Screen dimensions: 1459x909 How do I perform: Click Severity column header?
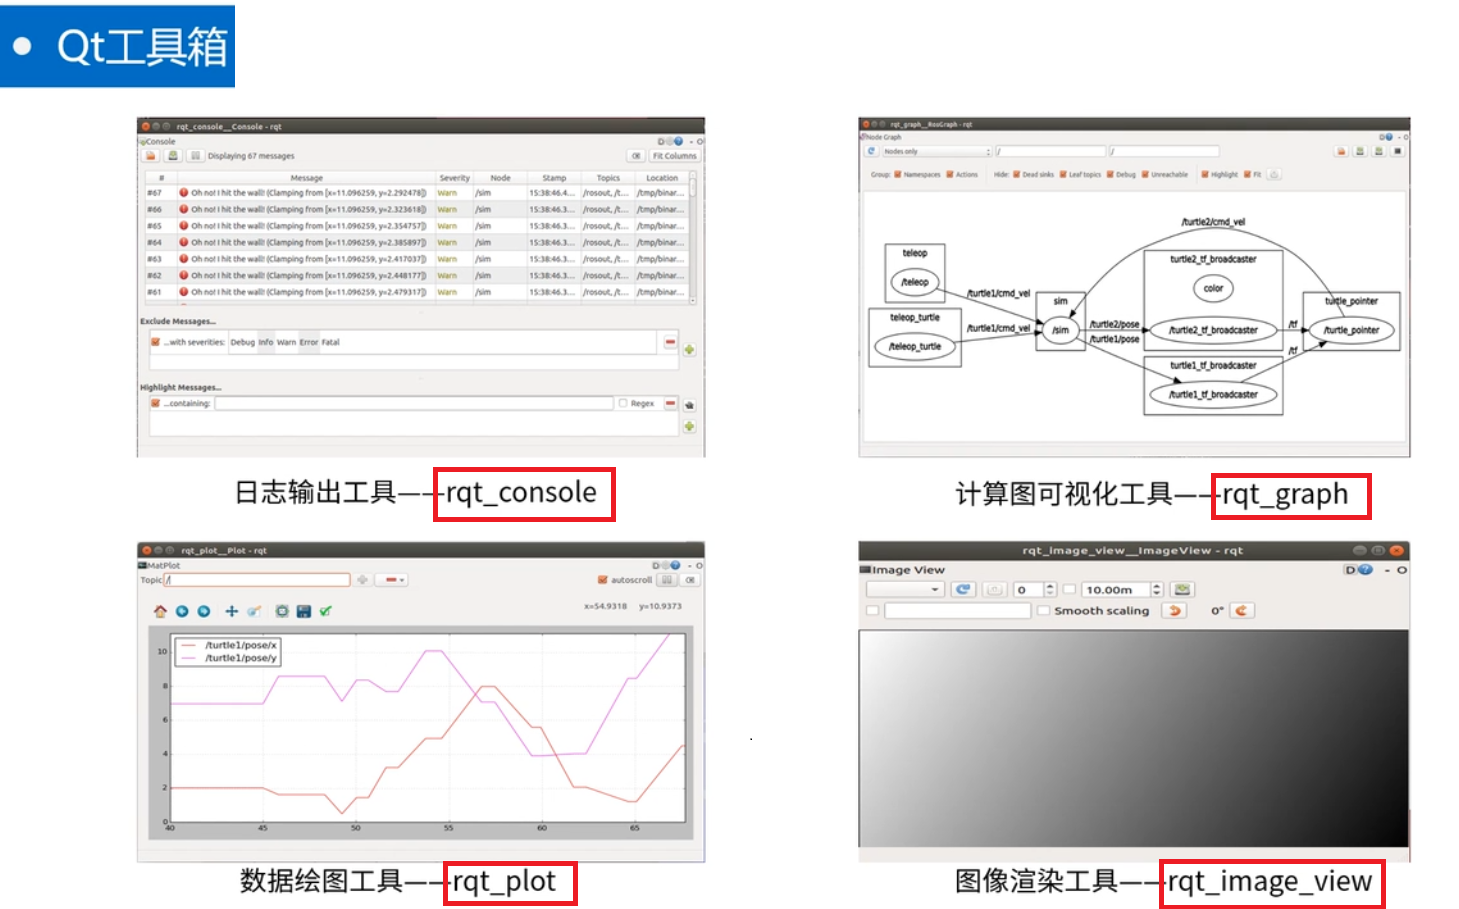tap(454, 178)
